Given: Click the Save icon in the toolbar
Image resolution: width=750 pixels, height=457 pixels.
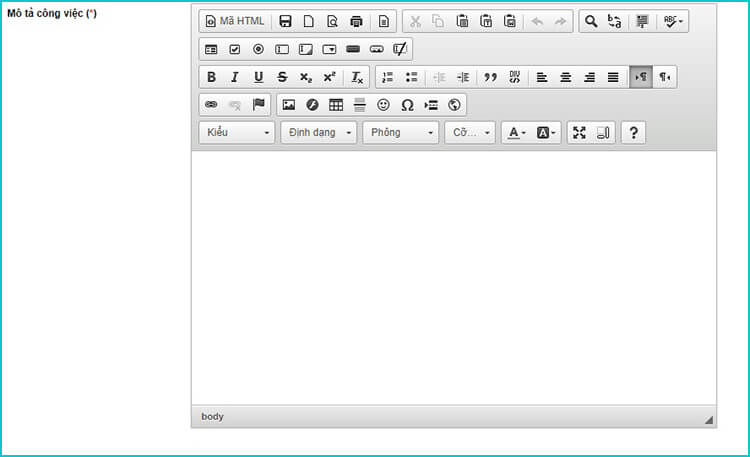Looking at the screenshot, I should coord(286,21).
